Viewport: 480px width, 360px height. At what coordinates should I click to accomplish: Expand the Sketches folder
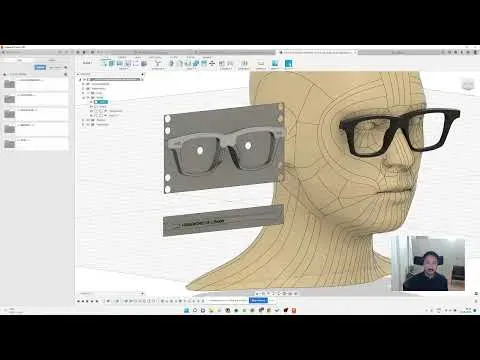[x=83, y=120]
